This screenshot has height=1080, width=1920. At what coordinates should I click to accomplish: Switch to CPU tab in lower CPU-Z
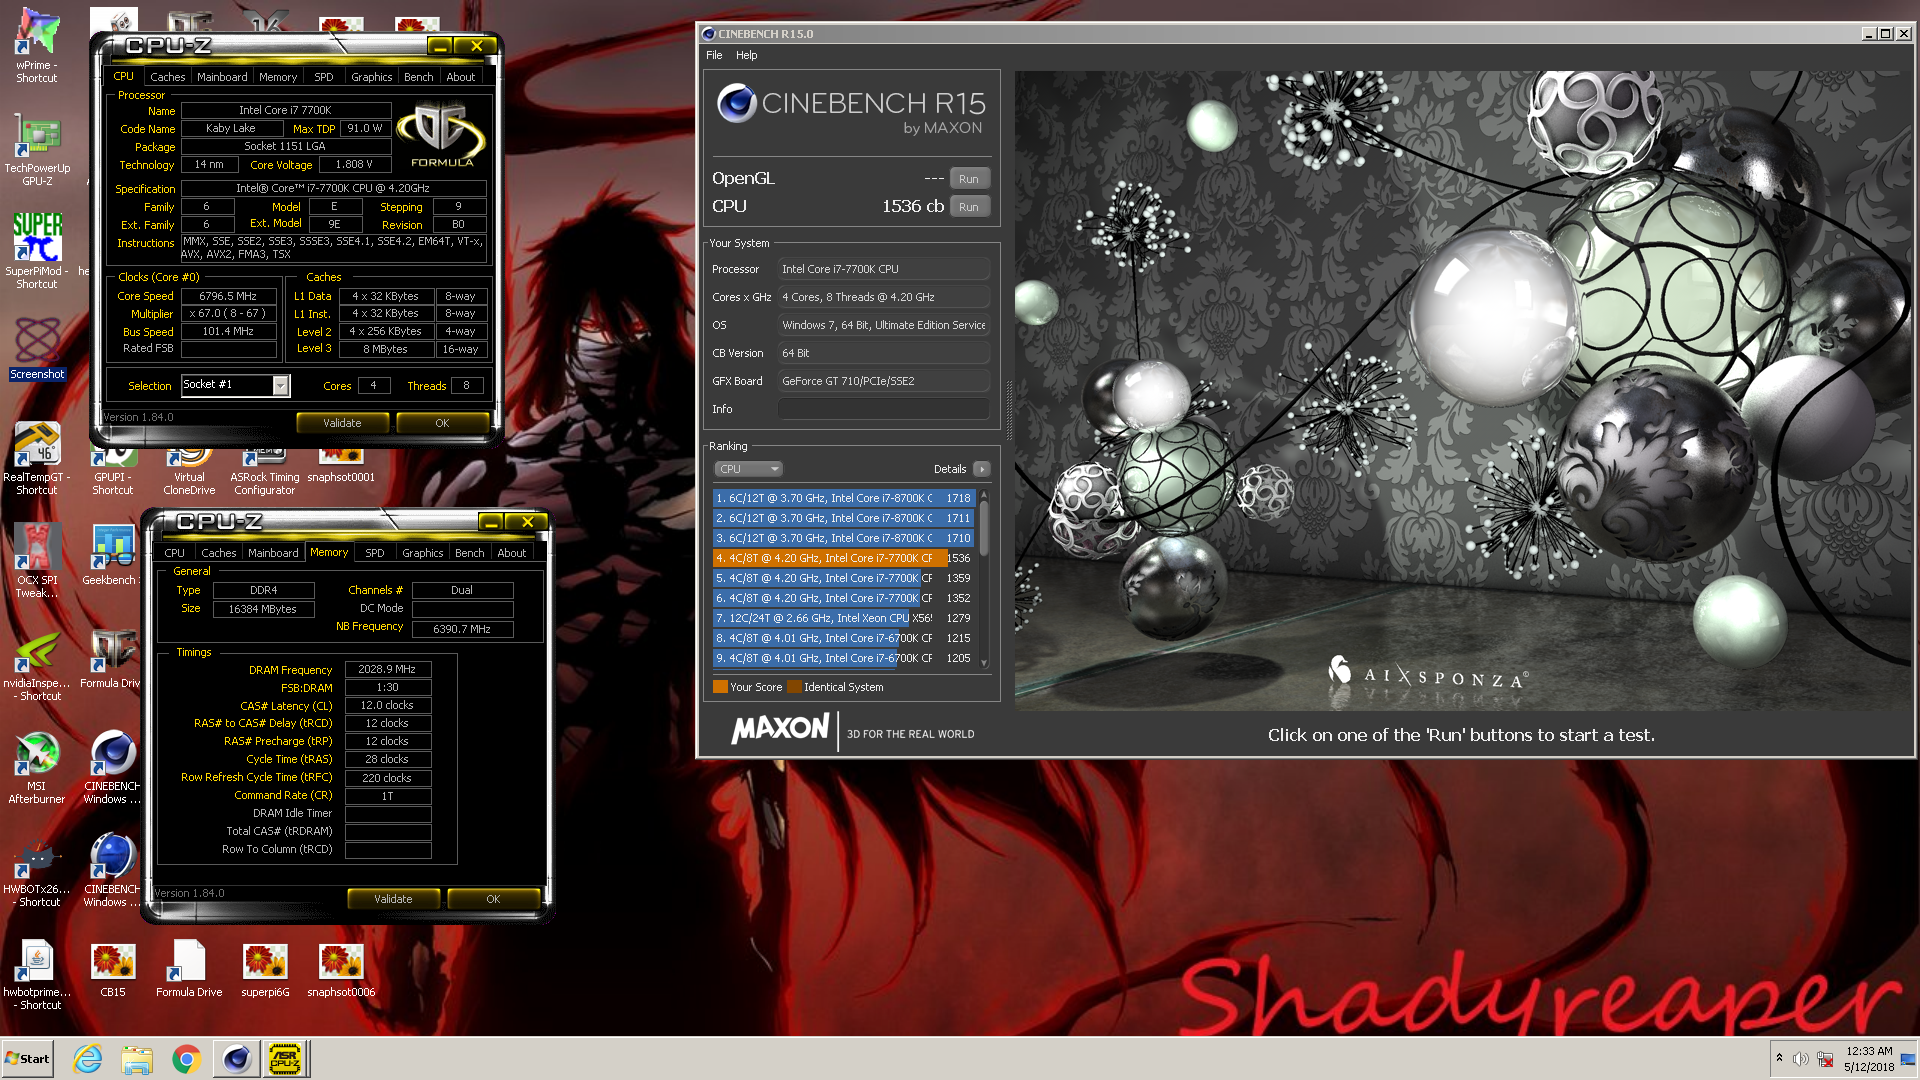tap(175, 553)
